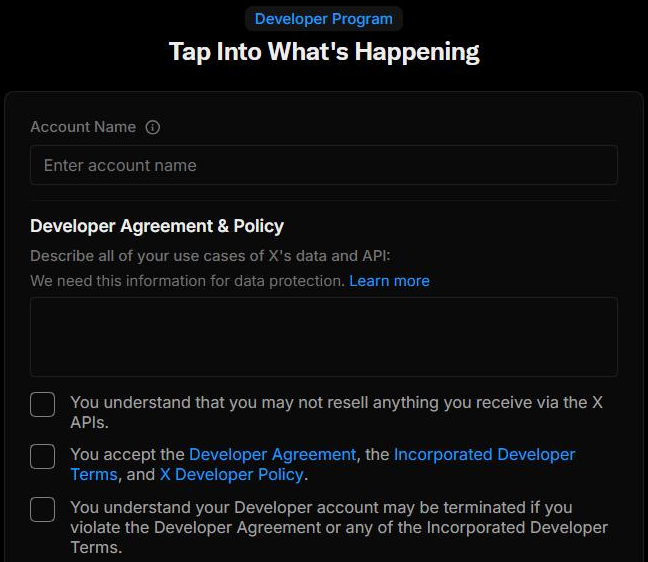The width and height of the screenshot is (648, 562).
Task: Click the Account Name info icon
Action: click(152, 127)
